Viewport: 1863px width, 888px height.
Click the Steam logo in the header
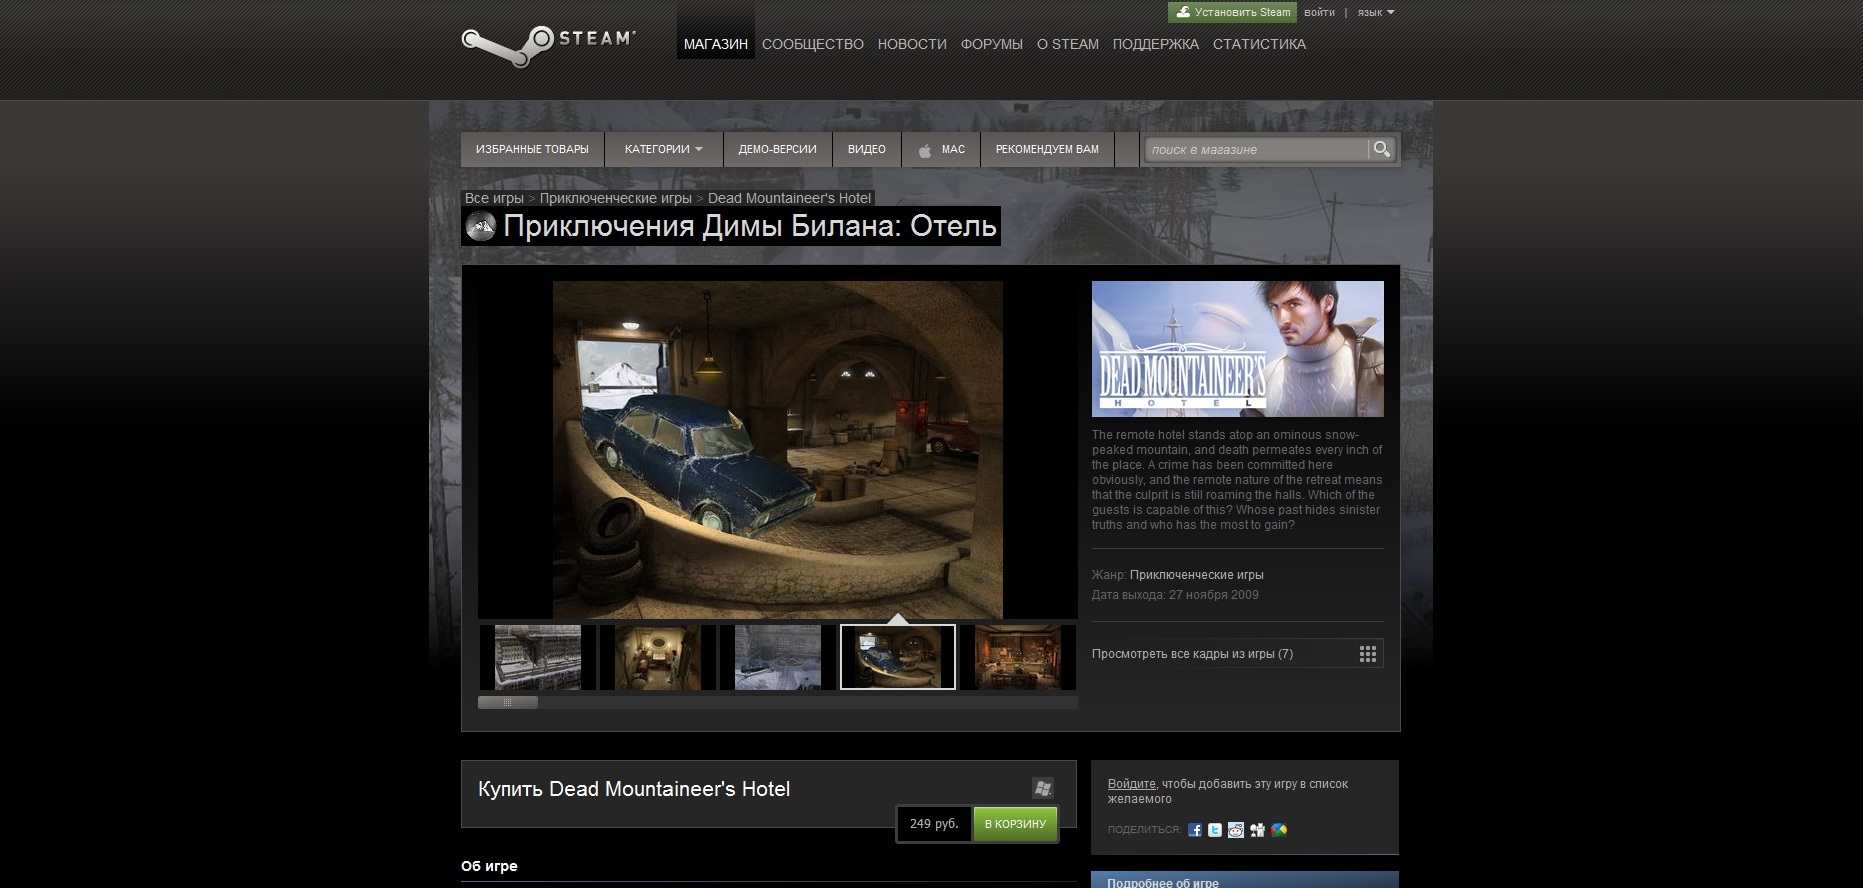[548, 45]
